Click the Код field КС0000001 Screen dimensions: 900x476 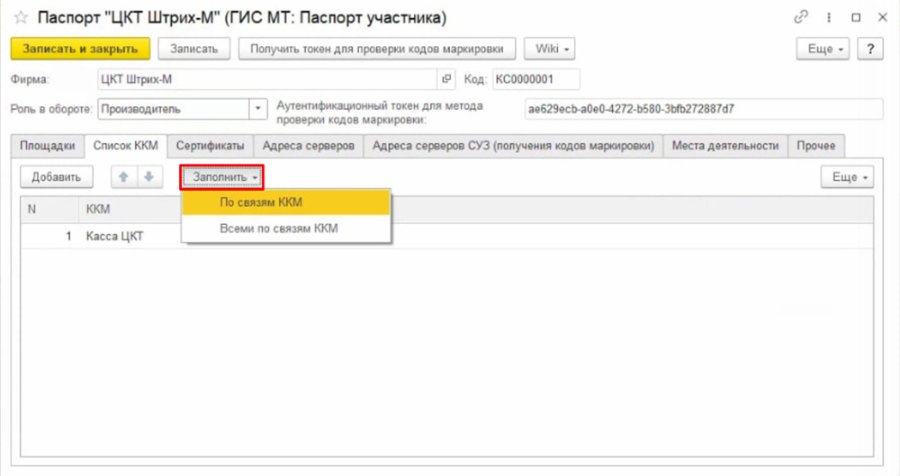coord(536,79)
